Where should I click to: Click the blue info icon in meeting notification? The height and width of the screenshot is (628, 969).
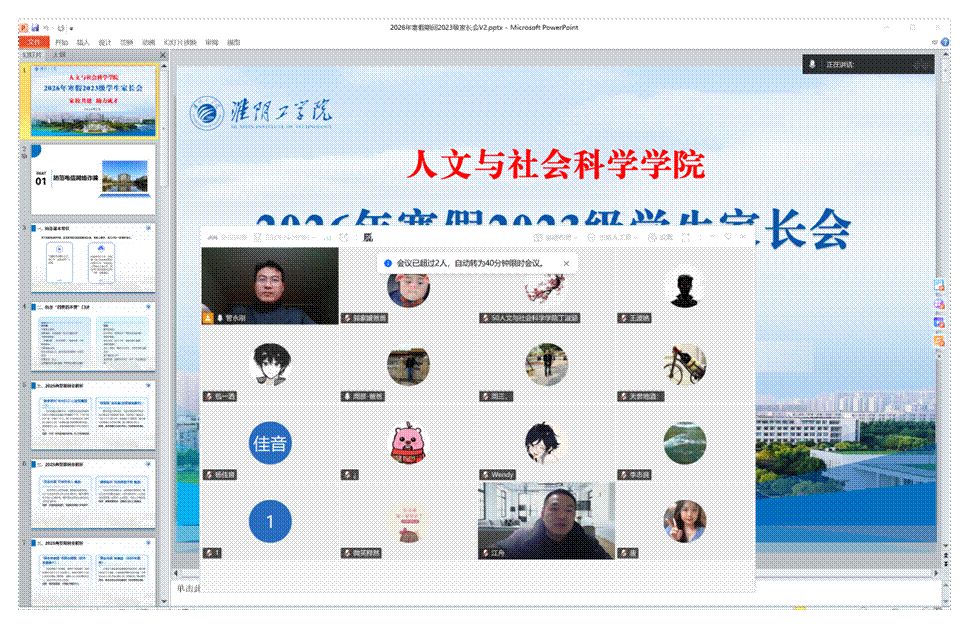[388, 263]
